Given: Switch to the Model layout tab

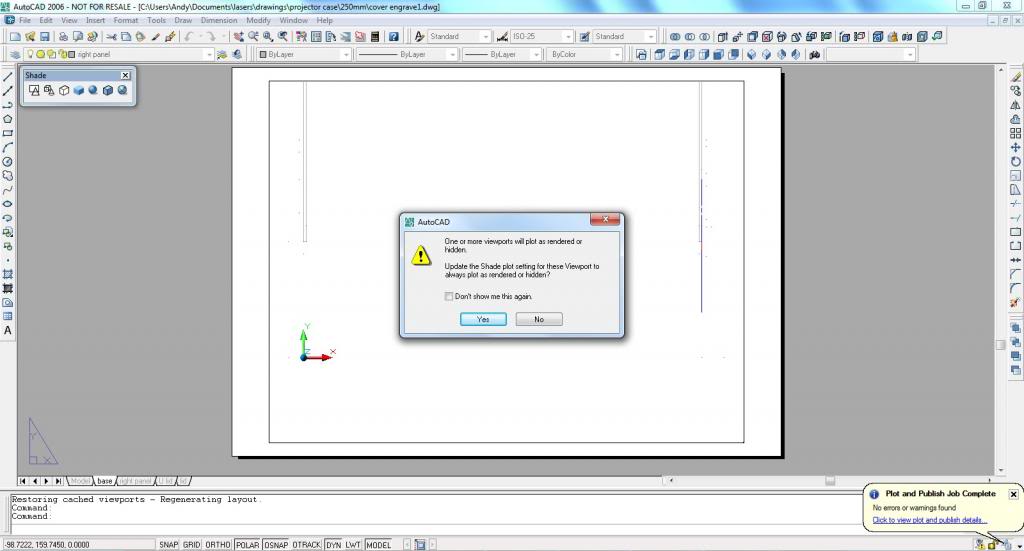Looking at the screenshot, I should (x=79, y=481).
